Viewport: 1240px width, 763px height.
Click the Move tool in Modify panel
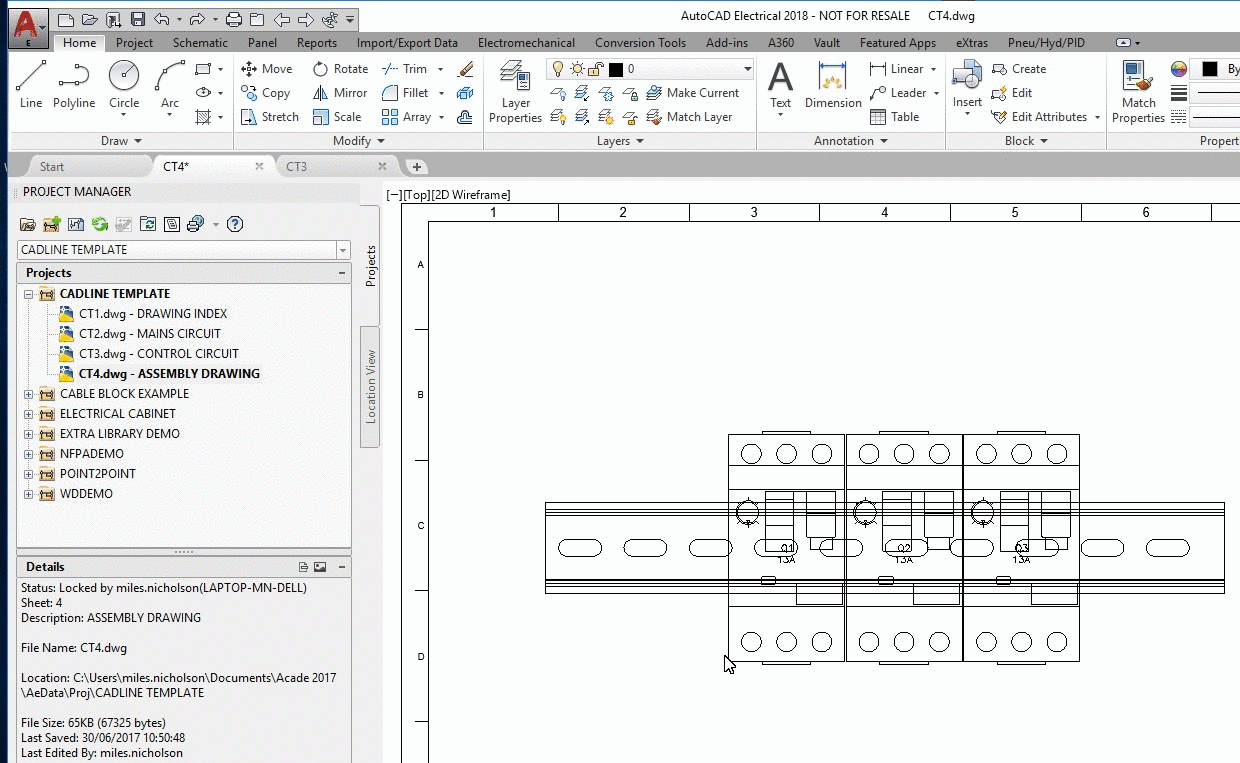pyautogui.click(x=266, y=68)
